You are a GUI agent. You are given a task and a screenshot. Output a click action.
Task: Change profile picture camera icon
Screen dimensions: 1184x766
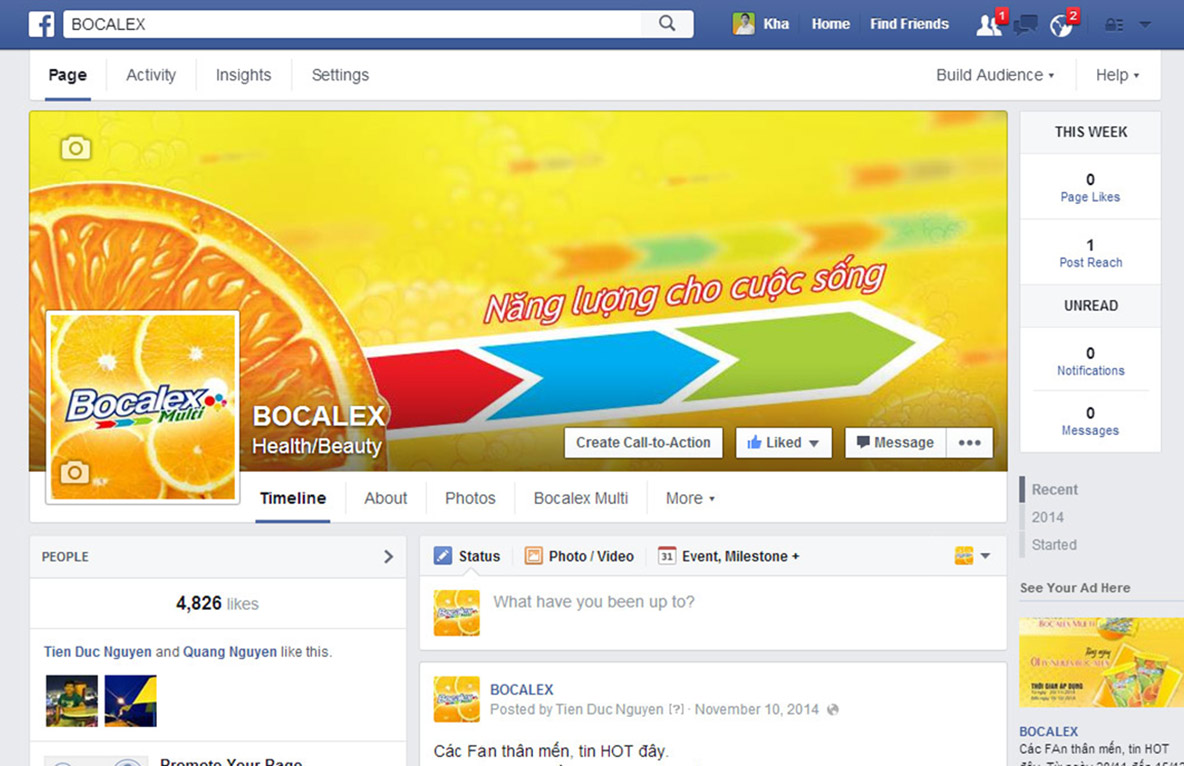pos(75,472)
